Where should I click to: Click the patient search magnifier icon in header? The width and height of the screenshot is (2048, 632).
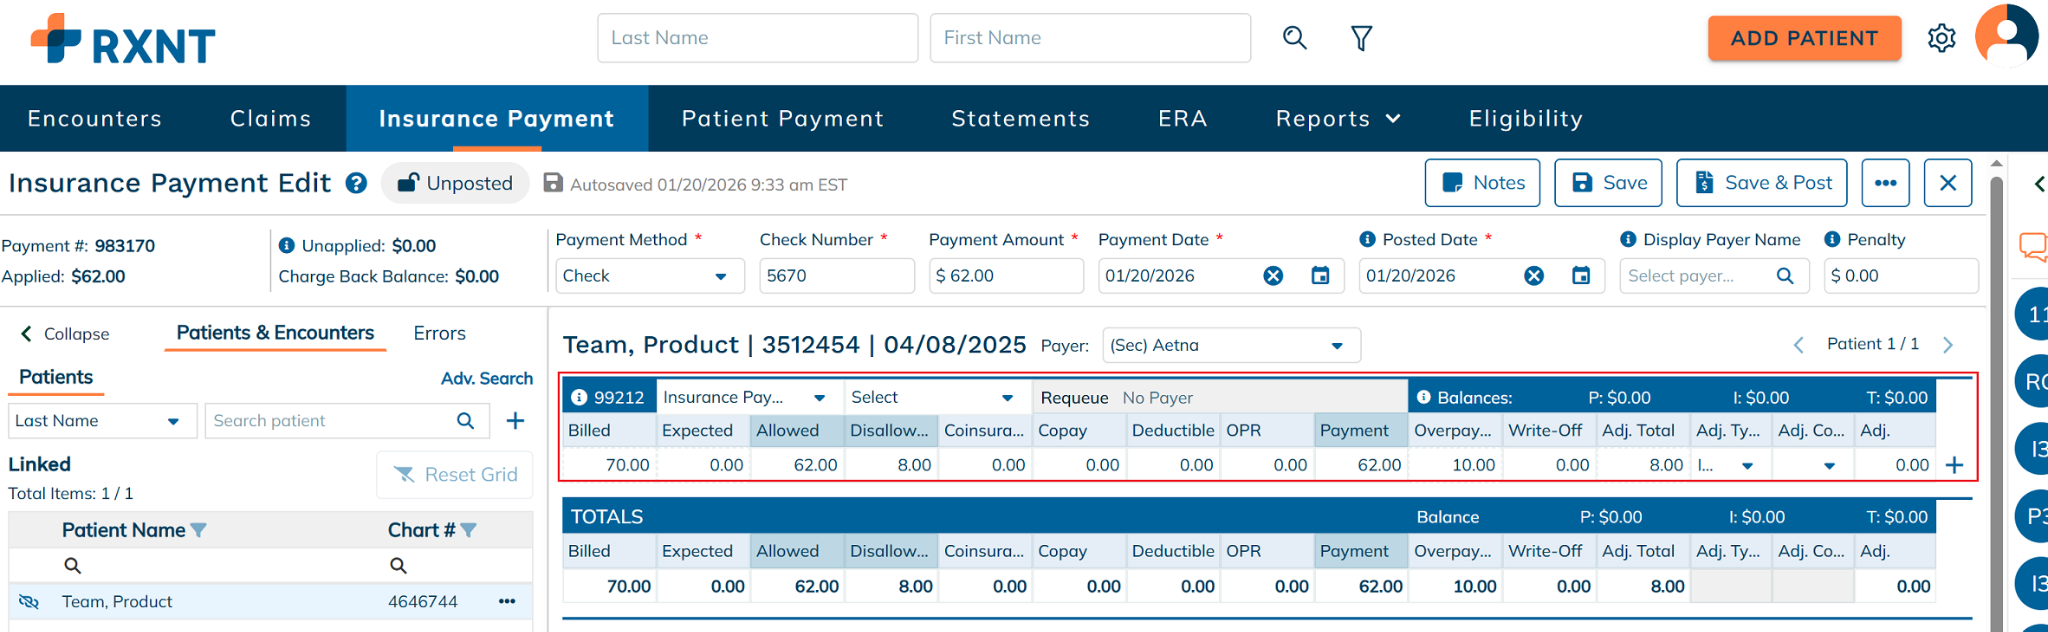click(x=1295, y=38)
